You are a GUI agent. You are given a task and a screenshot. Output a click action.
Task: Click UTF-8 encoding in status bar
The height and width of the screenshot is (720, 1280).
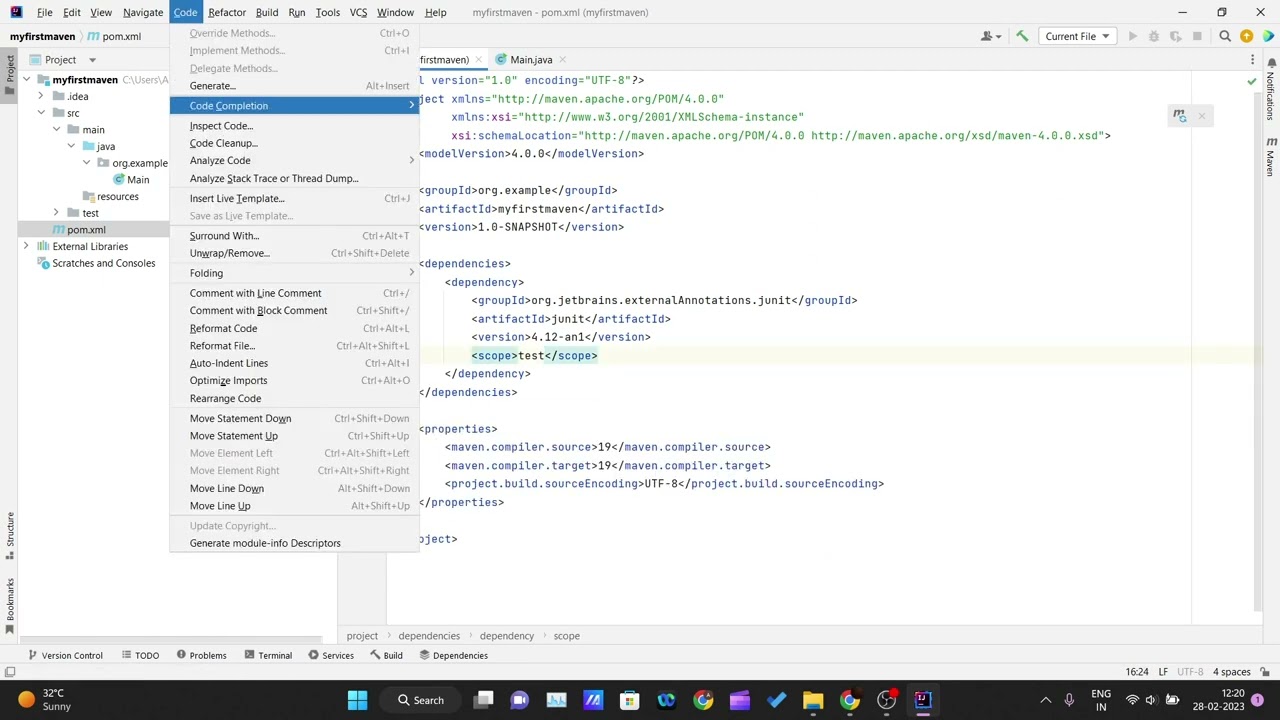click(1190, 672)
